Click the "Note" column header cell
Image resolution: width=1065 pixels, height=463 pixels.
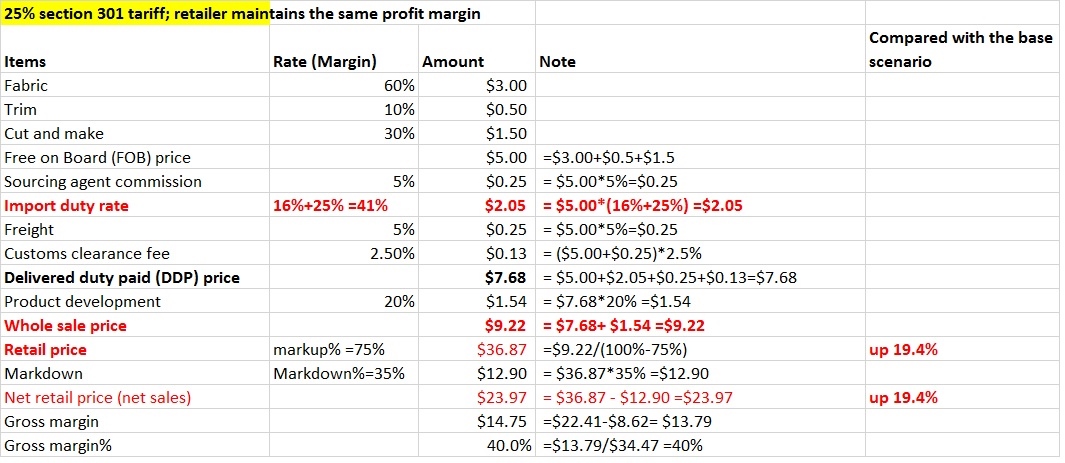tap(557, 62)
